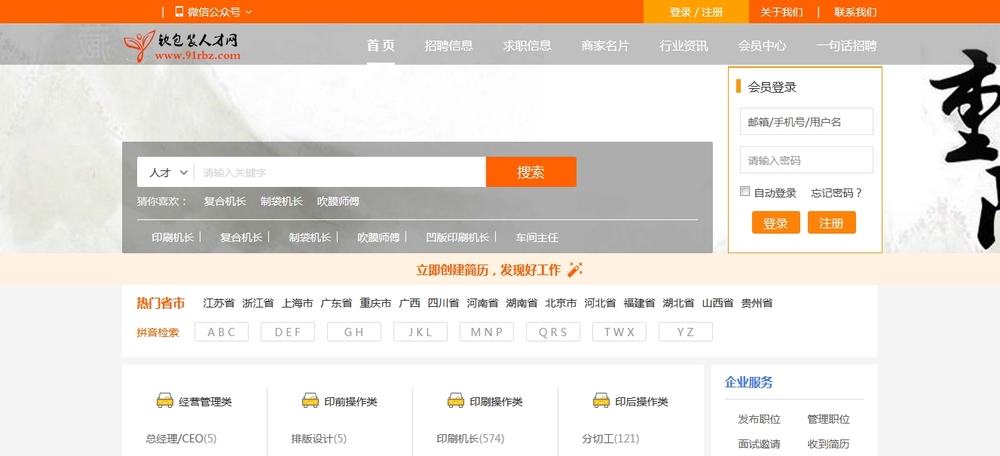1000x456 pixels.
Task: Click the Y Z pinyin filter button
Action: click(686, 332)
